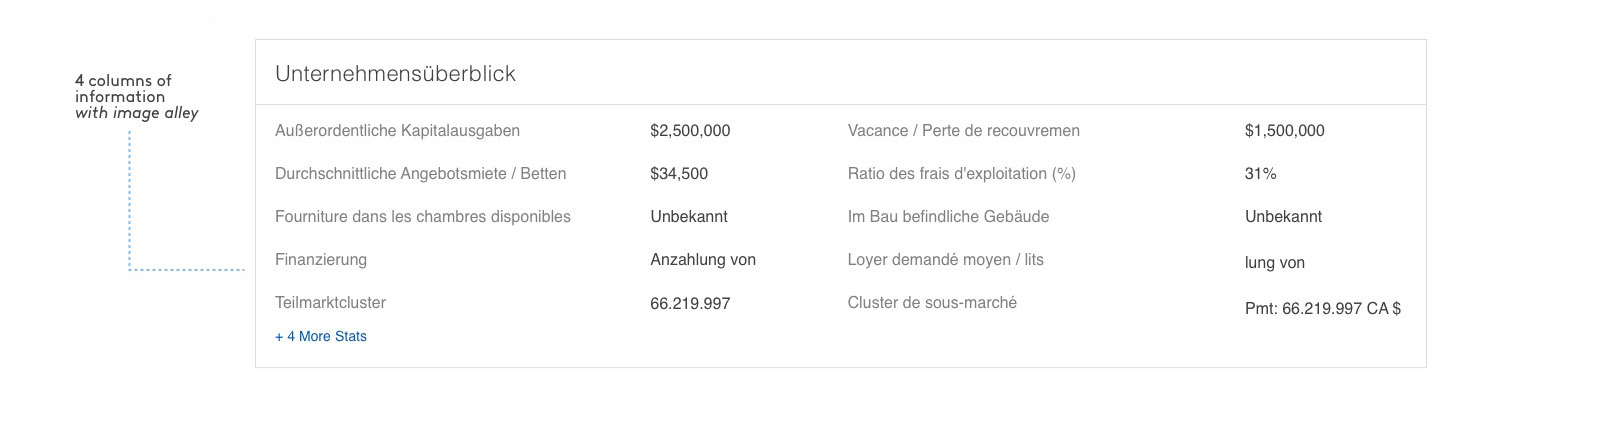Click the "Pmt: 66.219.997 CA $" value
Image resolution: width=1600 pixels, height=429 pixels.
click(x=1322, y=309)
